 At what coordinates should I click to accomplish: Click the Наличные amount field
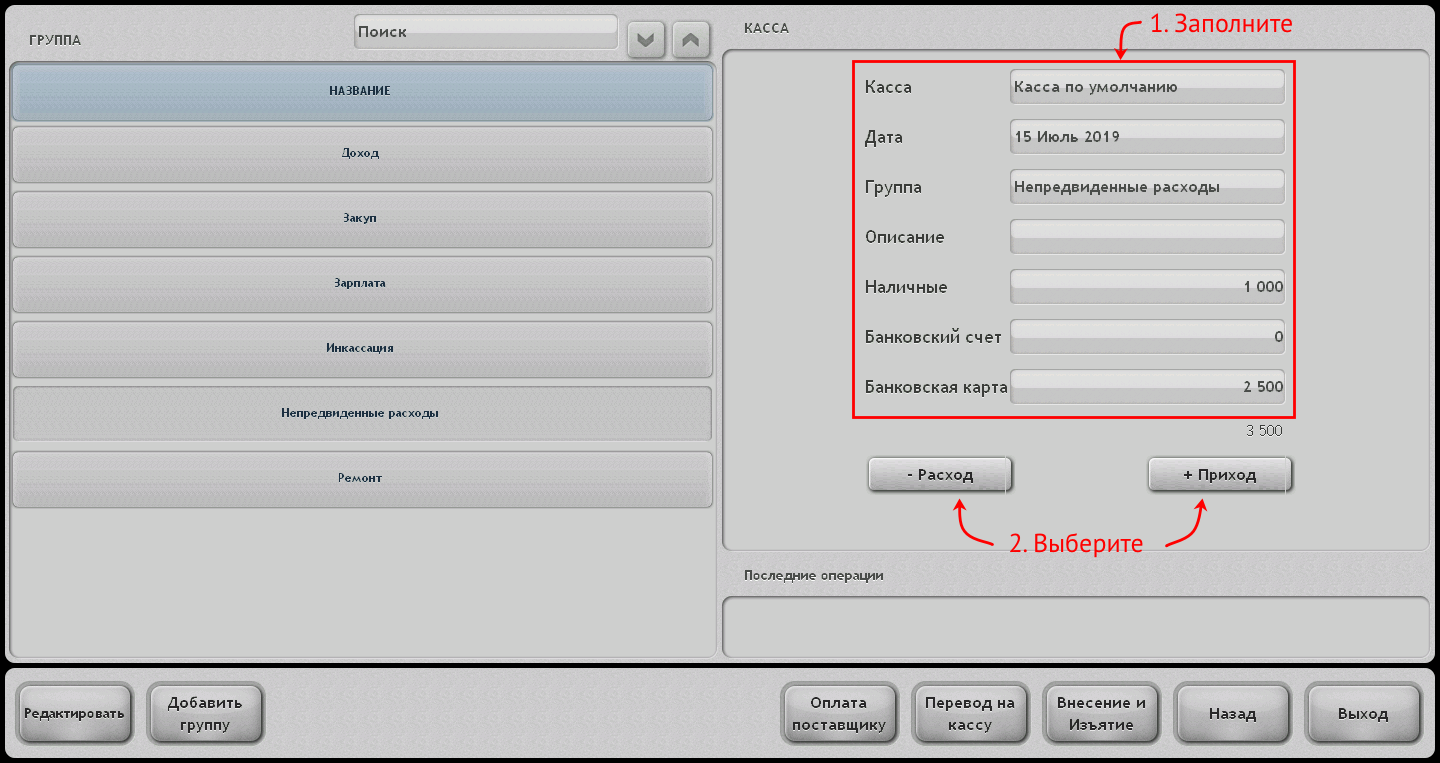(x=1147, y=287)
